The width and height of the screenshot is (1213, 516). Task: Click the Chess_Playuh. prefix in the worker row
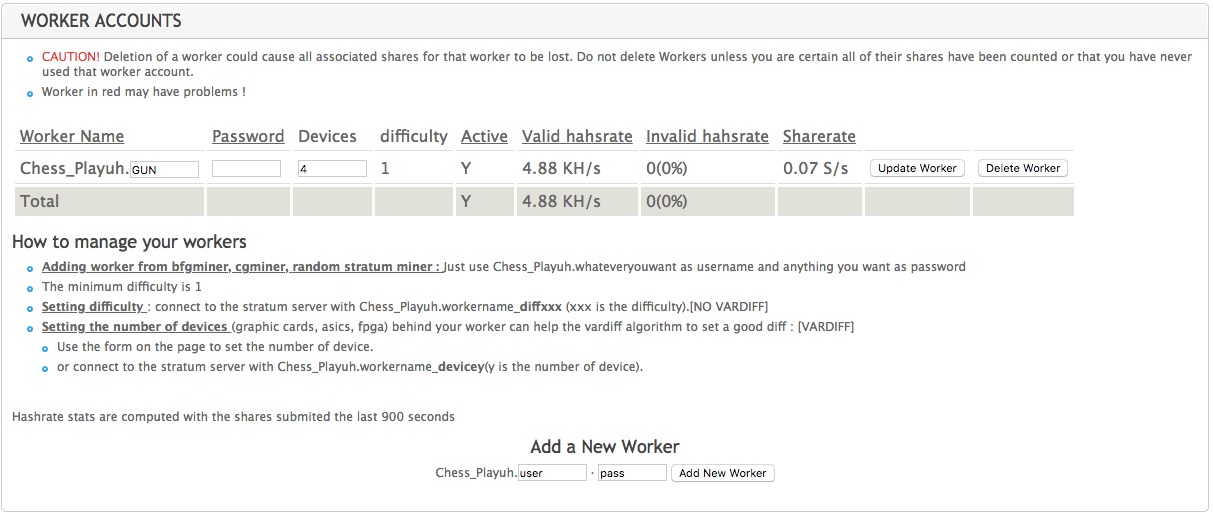pos(74,168)
